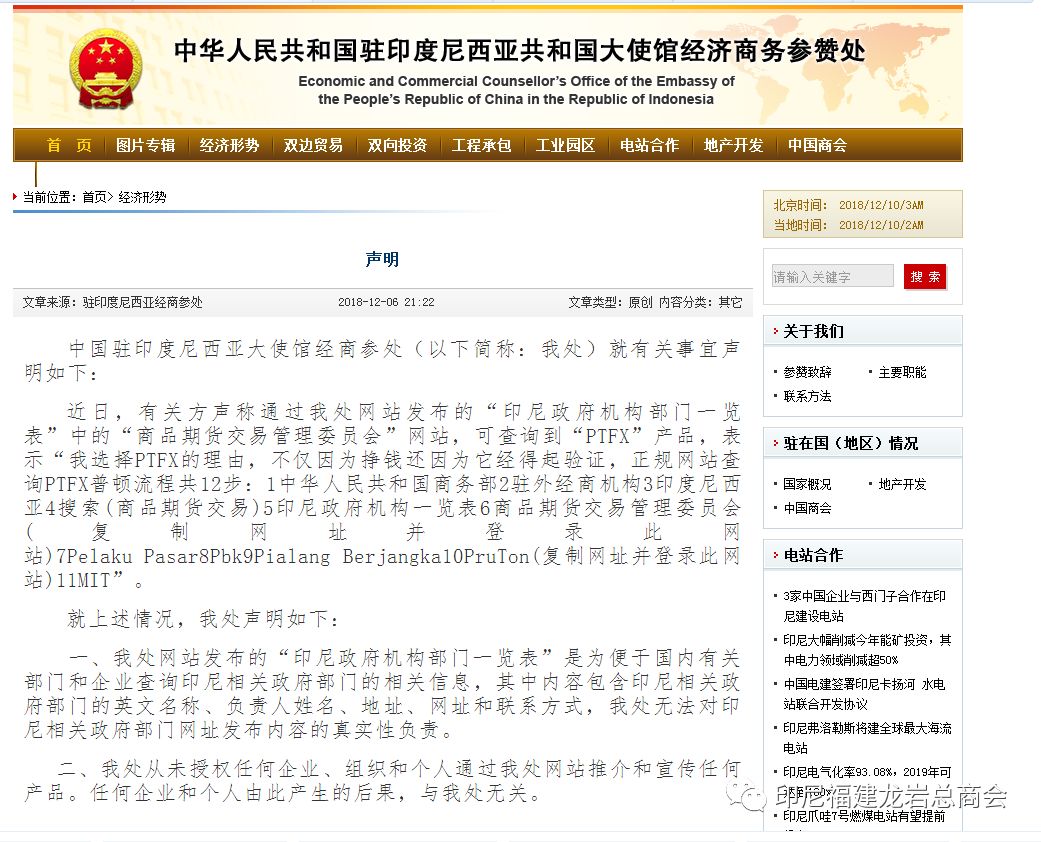This screenshot has width=1041, height=842.
Task: Click the 首页 breadcrumb link
Action: pyautogui.click(x=94, y=197)
